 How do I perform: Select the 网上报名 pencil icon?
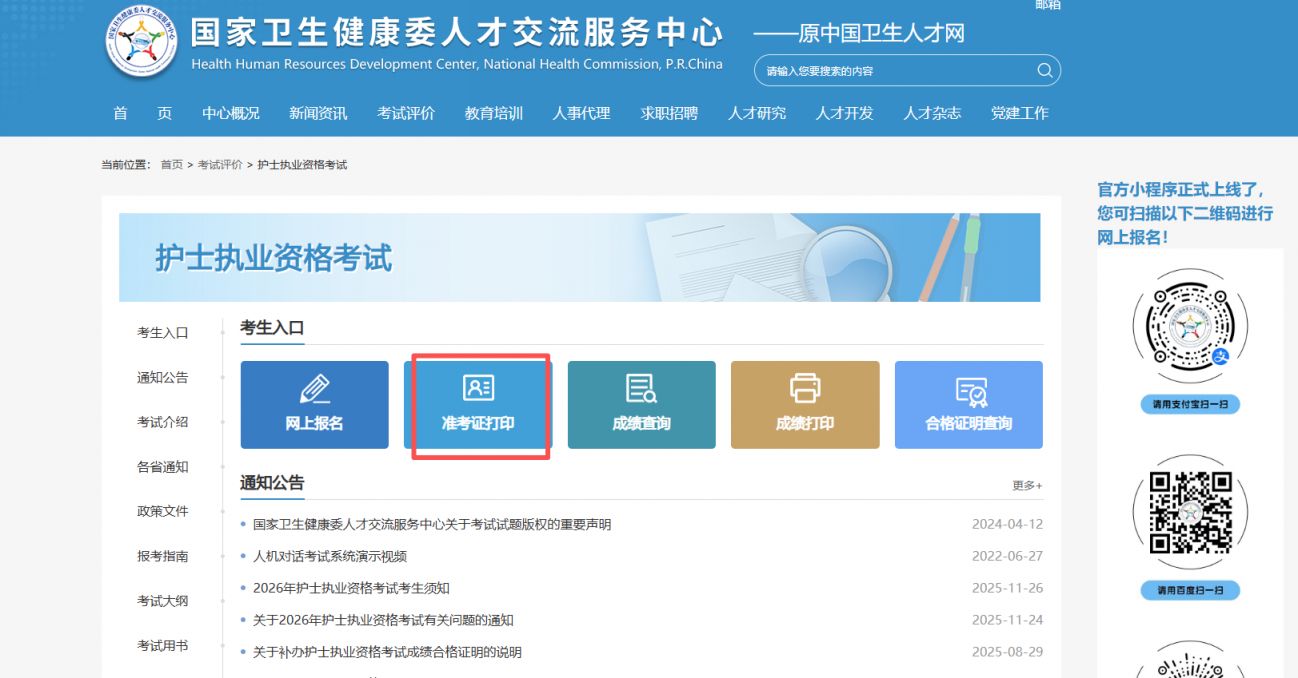(x=314, y=390)
